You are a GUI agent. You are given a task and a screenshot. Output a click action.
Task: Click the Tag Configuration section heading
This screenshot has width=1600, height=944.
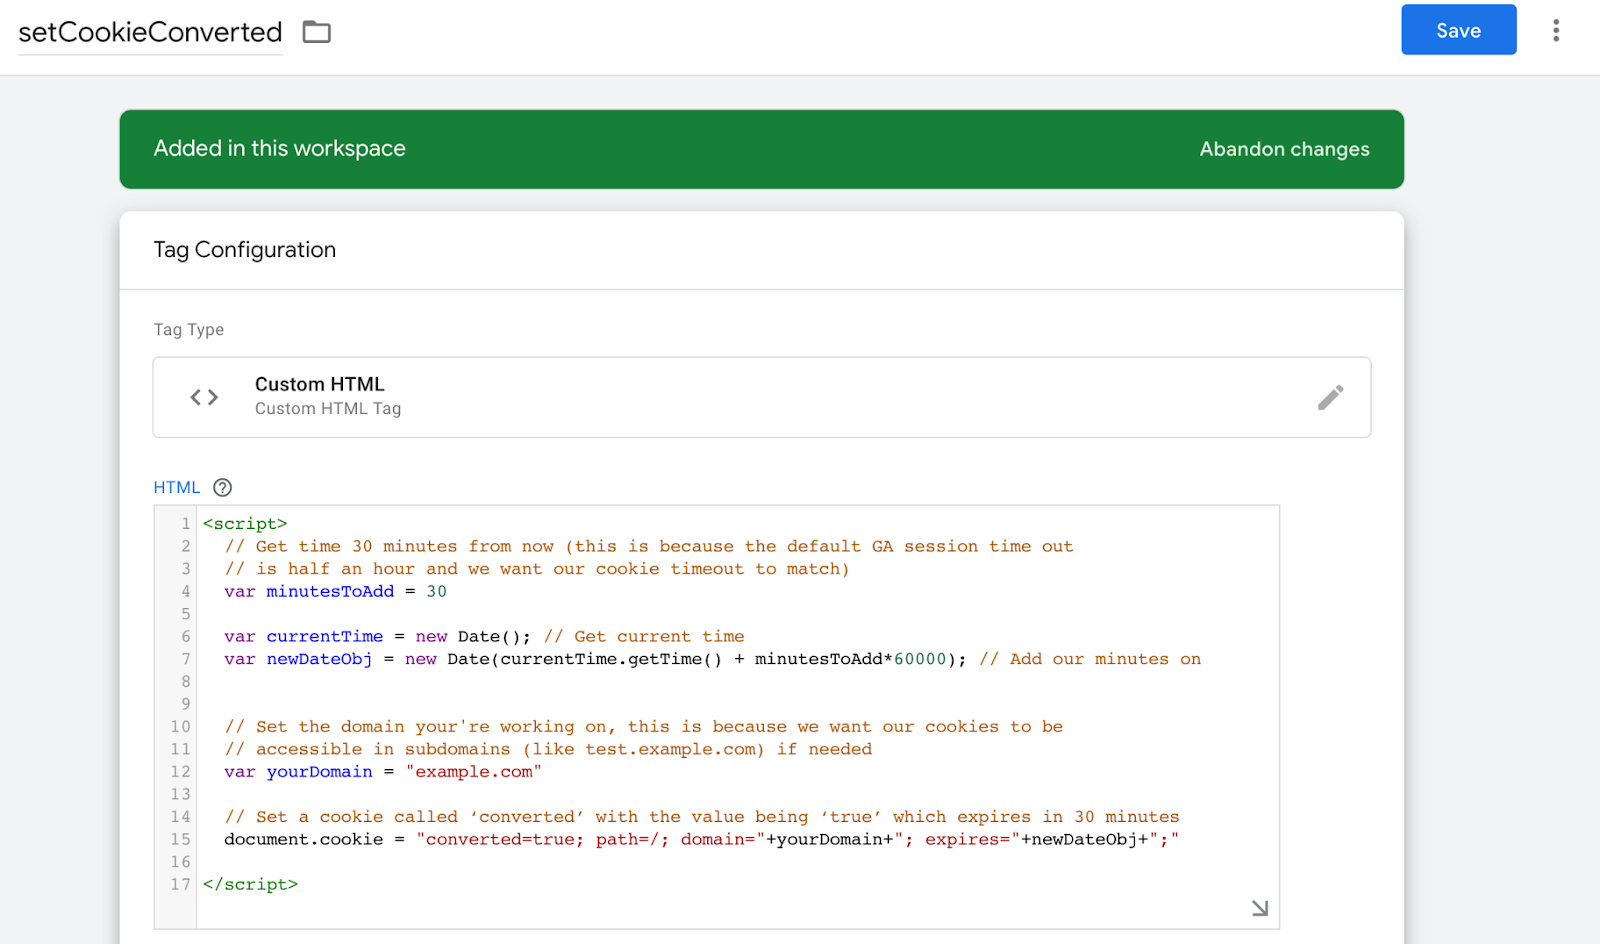point(245,250)
